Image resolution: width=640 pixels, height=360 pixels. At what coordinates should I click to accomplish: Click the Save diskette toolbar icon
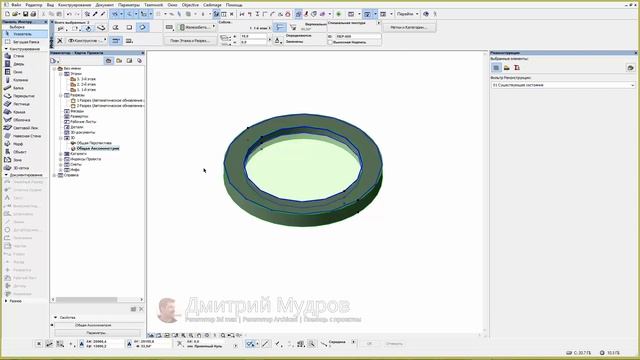[25, 14]
